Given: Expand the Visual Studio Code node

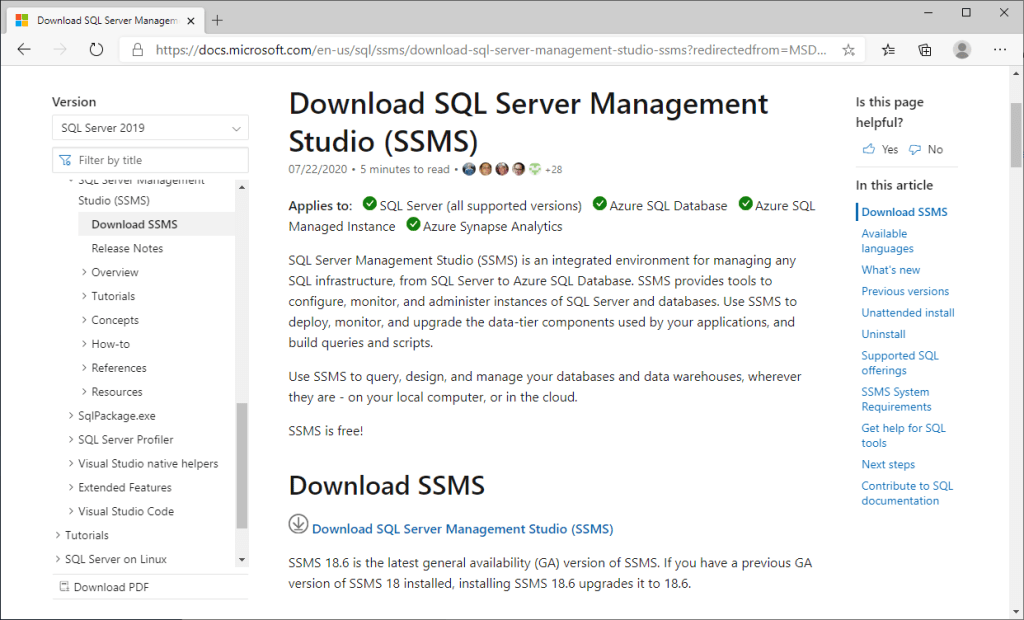Looking at the screenshot, I should click(x=71, y=512).
